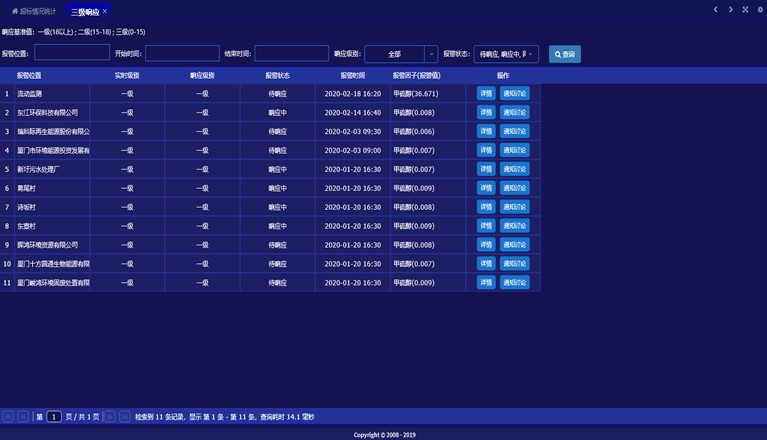767x440 pixels.
Task: Click the 报警位置 input field
Action: [72, 53]
